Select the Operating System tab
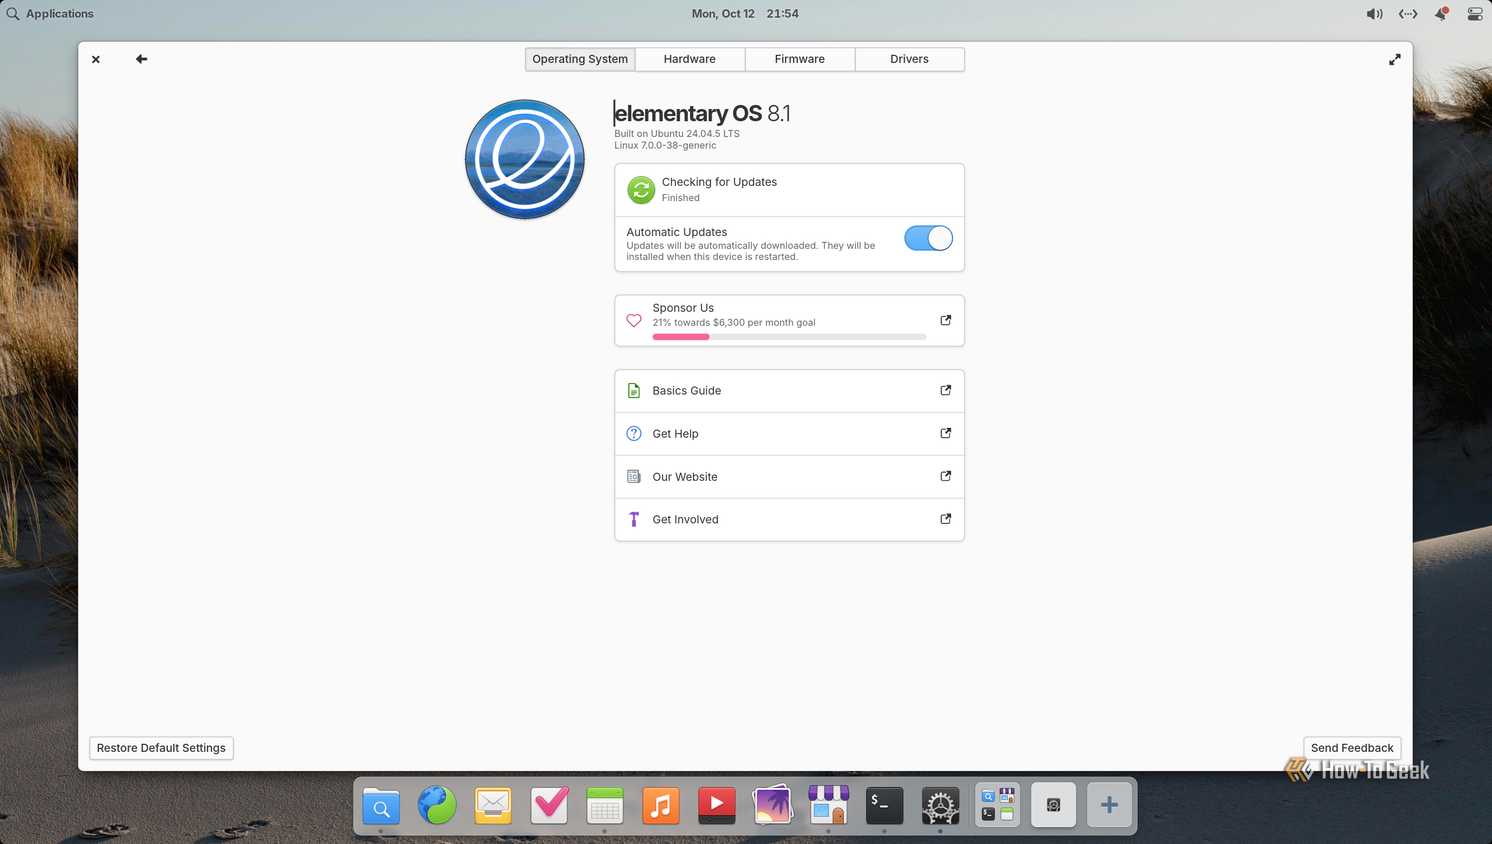Screen dimensions: 1492x844 pos(580,59)
